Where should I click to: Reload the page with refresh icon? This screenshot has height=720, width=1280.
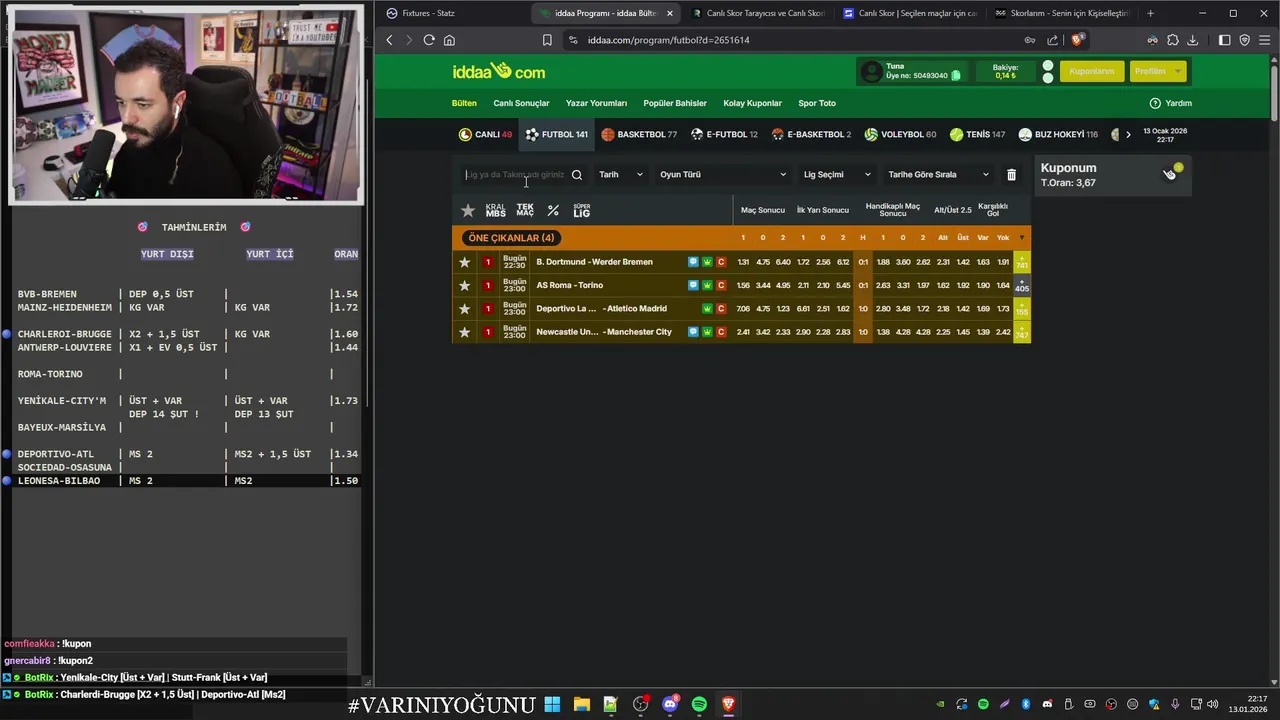pyautogui.click(x=429, y=40)
